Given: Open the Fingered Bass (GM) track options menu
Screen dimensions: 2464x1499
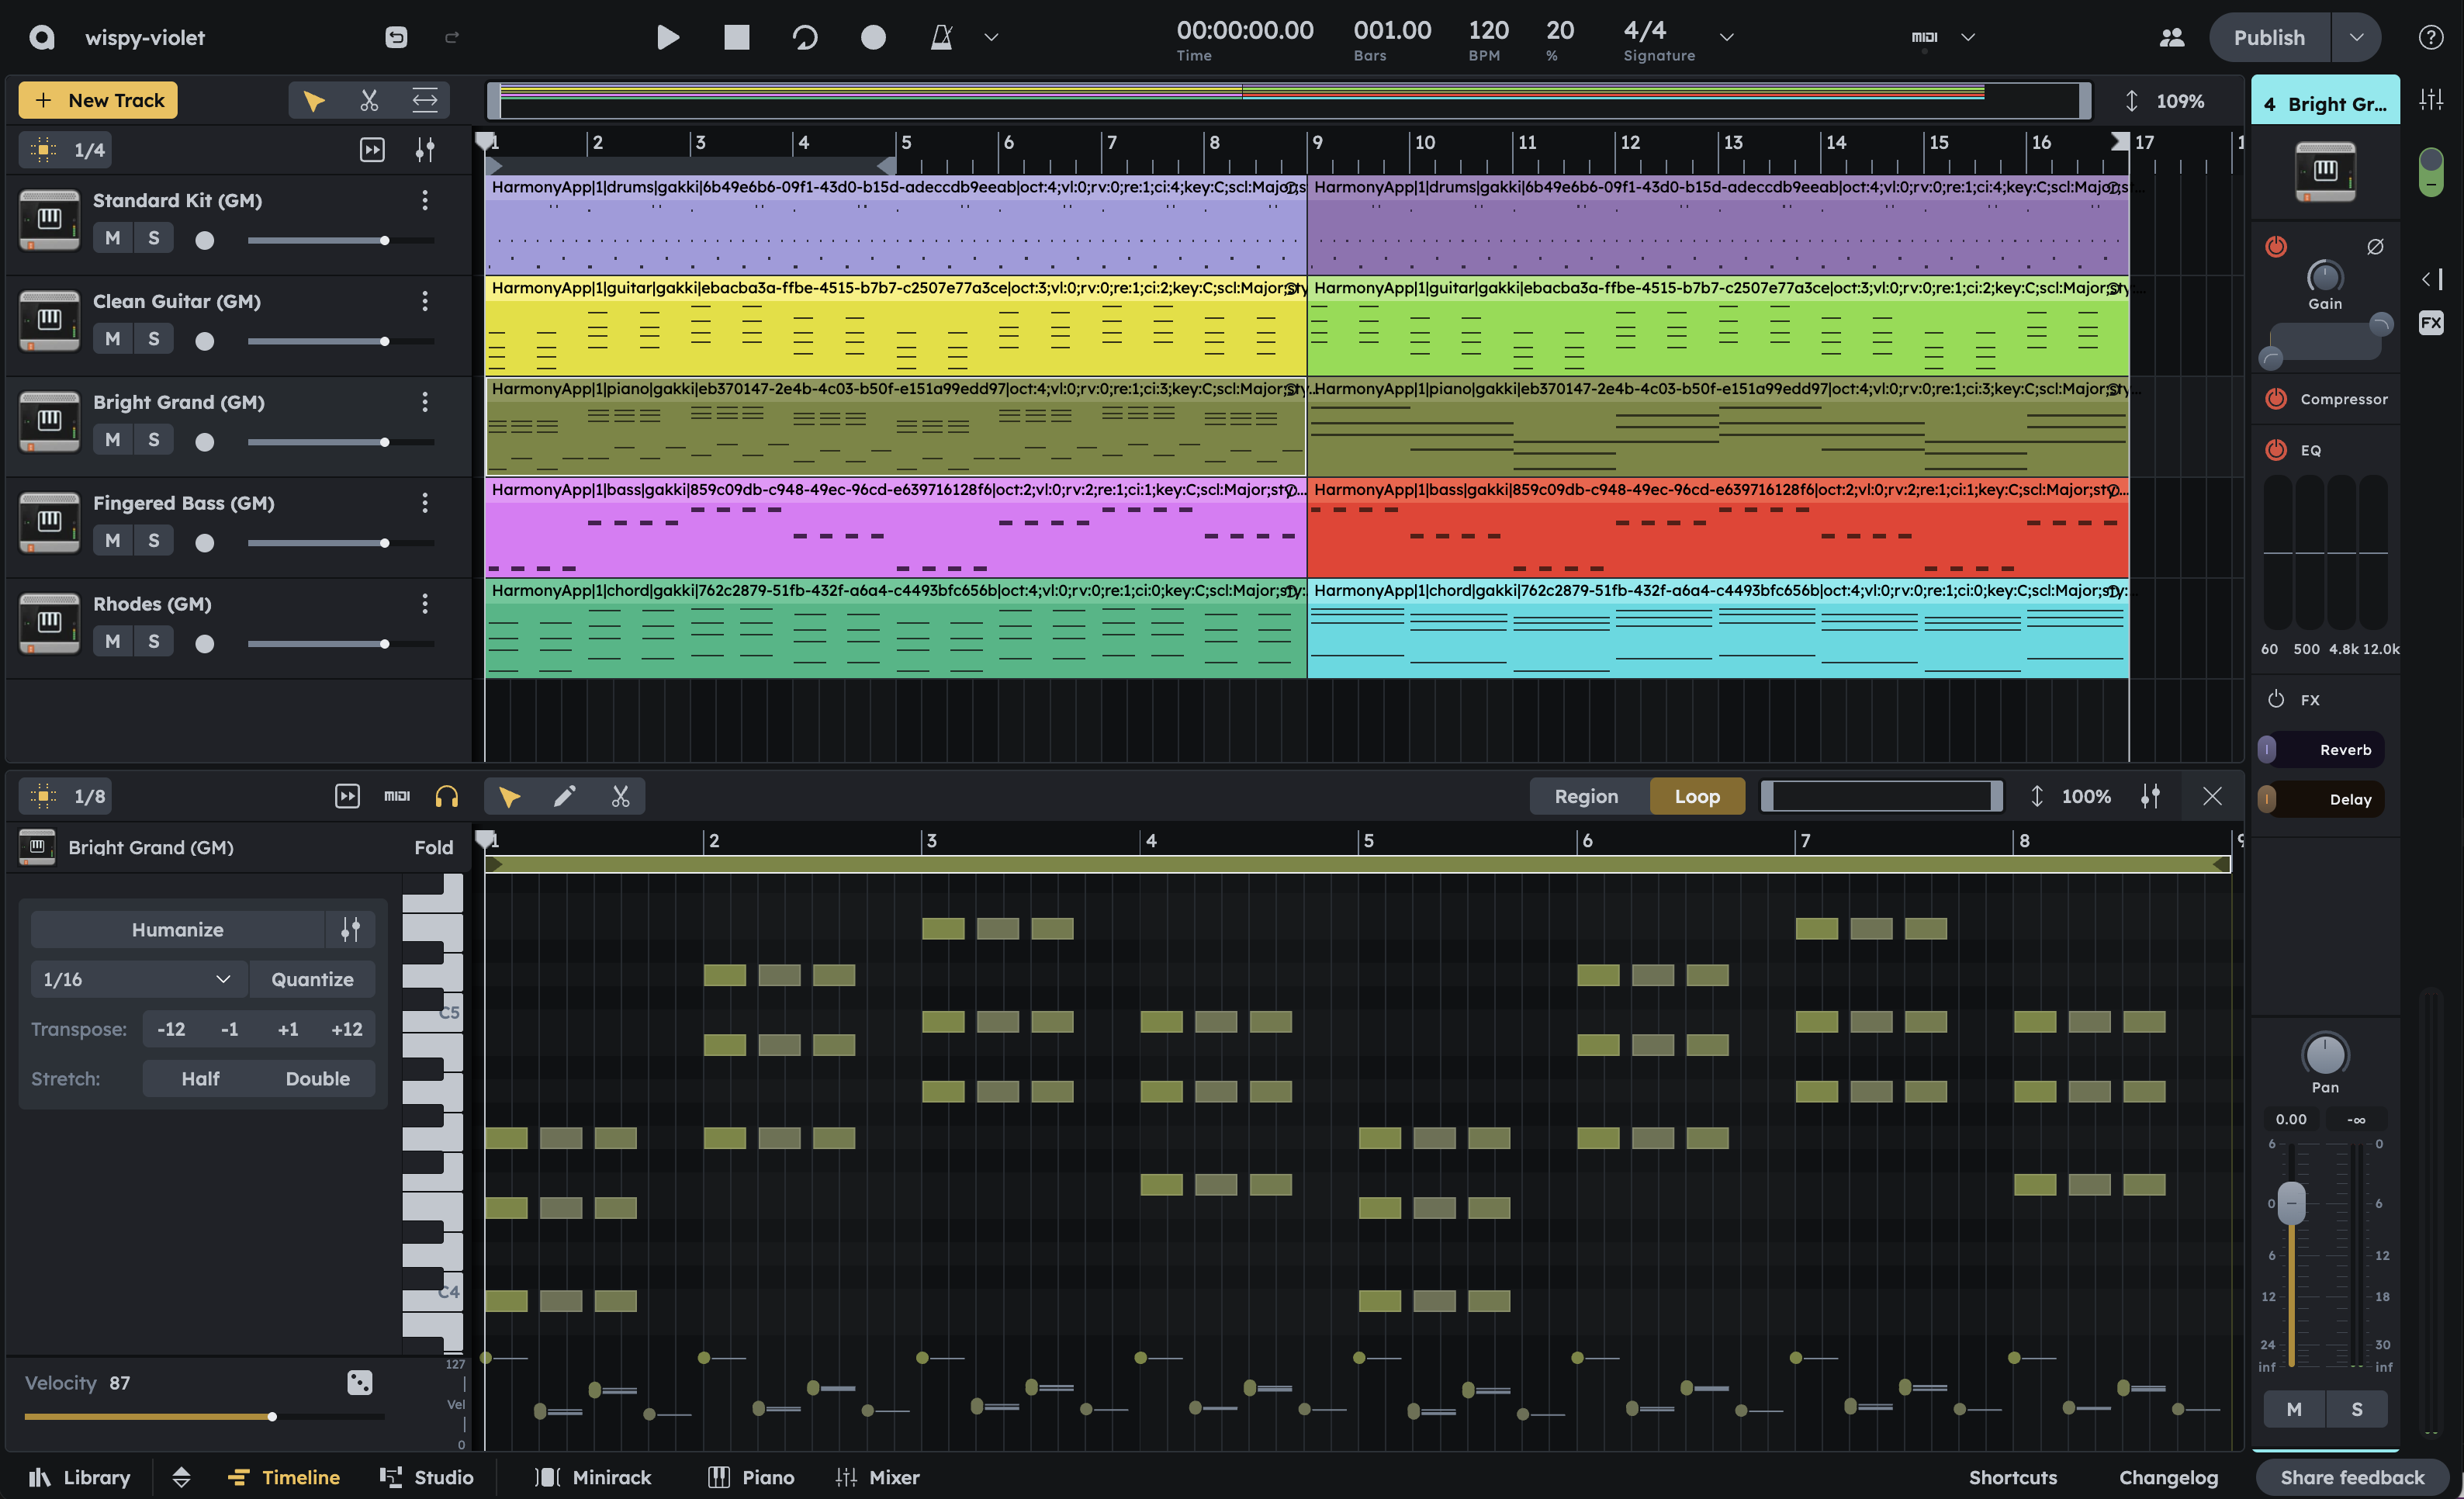Looking at the screenshot, I should (425, 503).
